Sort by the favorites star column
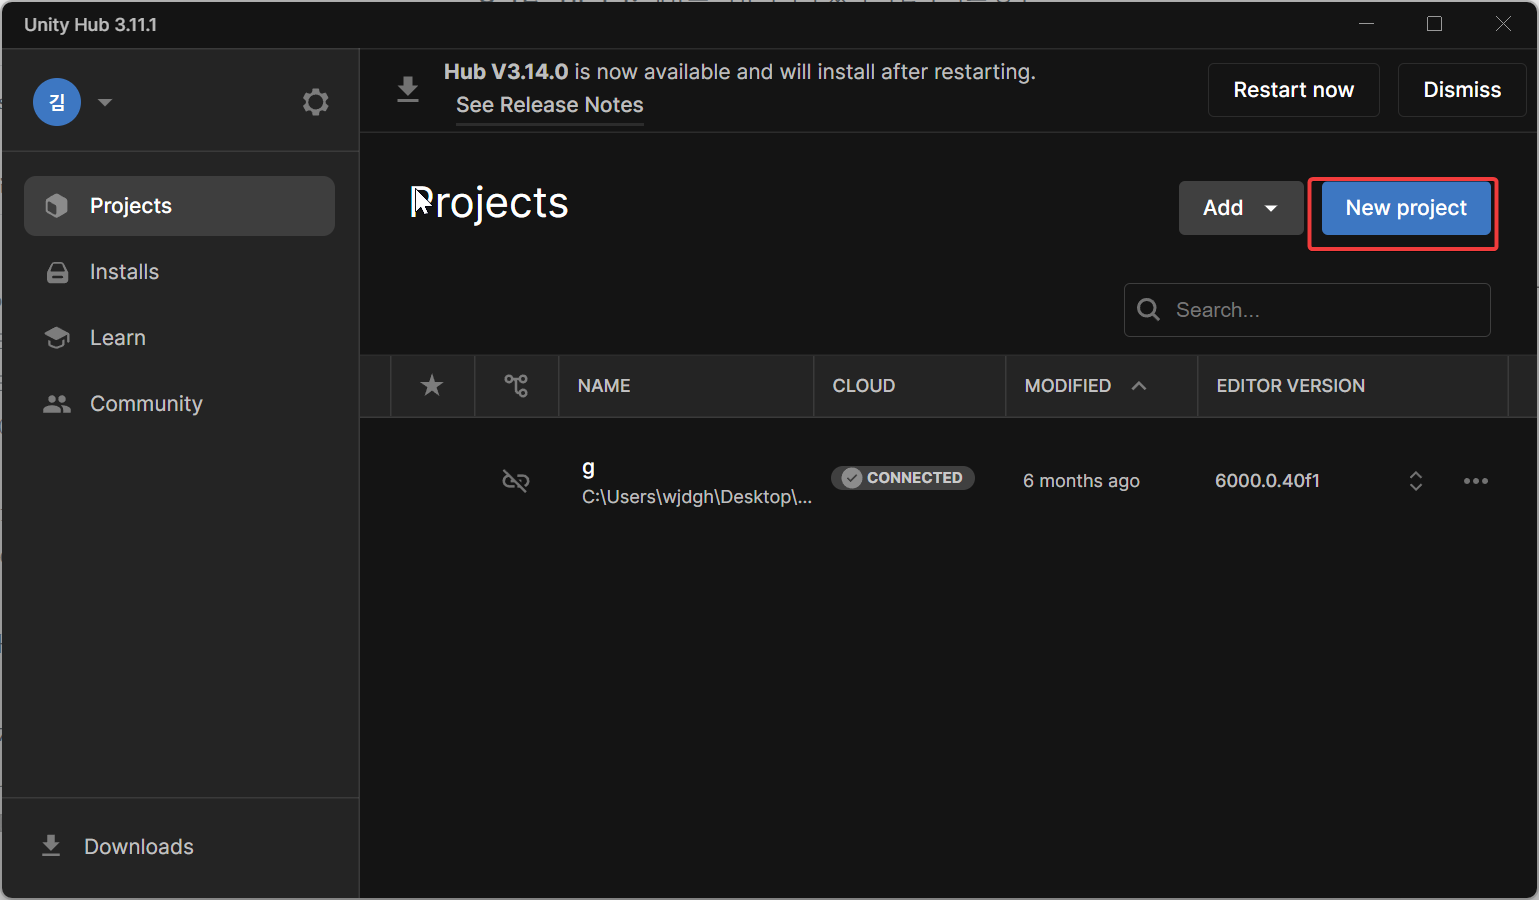This screenshot has height=900, width=1539. point(432,385)
